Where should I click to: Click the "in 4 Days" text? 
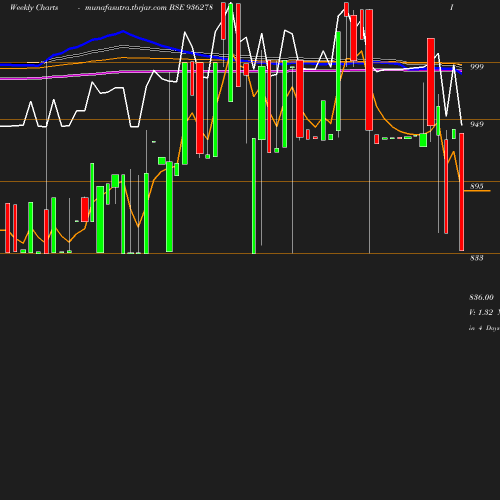(484, 328)
